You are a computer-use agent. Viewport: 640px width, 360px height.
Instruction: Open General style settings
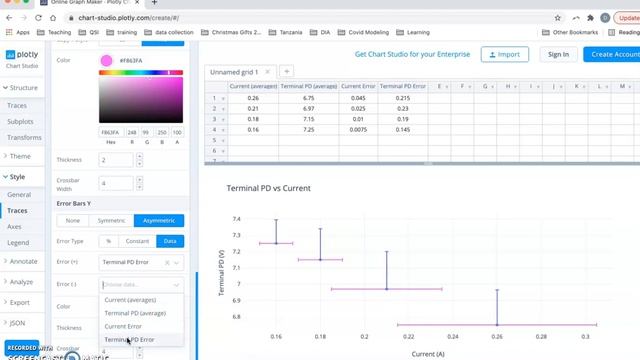pos(19,194)
